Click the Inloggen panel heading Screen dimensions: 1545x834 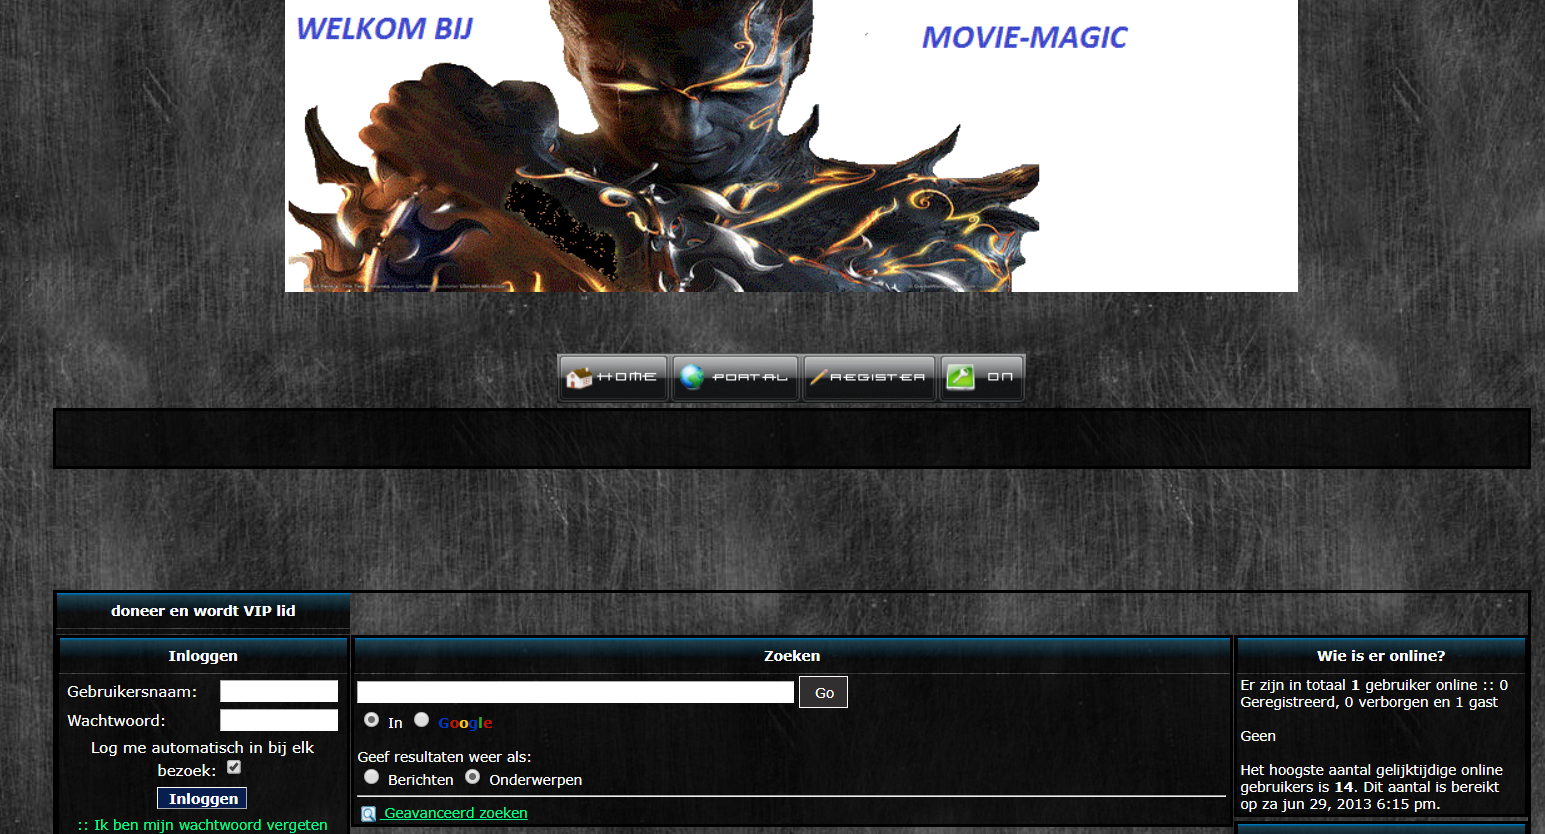(203, 656)
